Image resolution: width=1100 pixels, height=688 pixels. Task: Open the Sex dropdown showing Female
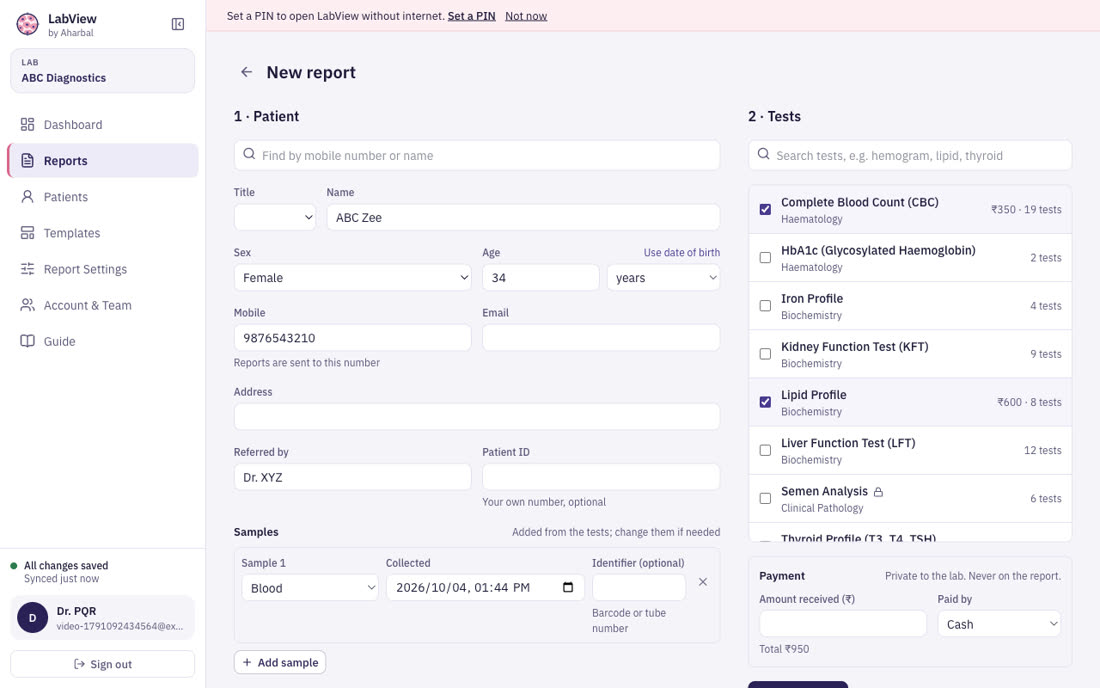coord(352,278)
